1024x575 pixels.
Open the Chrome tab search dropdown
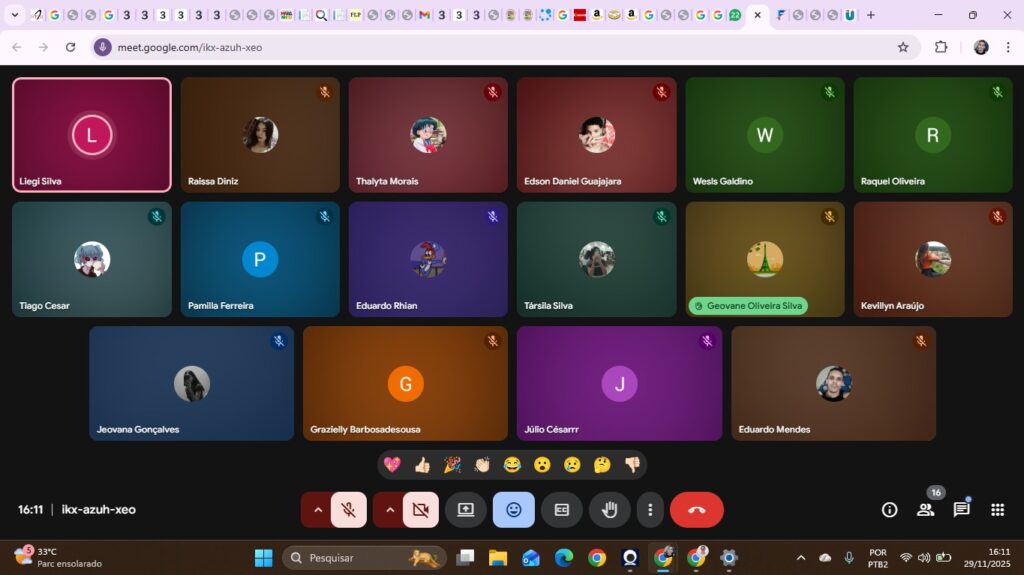[x=15, y=15]
